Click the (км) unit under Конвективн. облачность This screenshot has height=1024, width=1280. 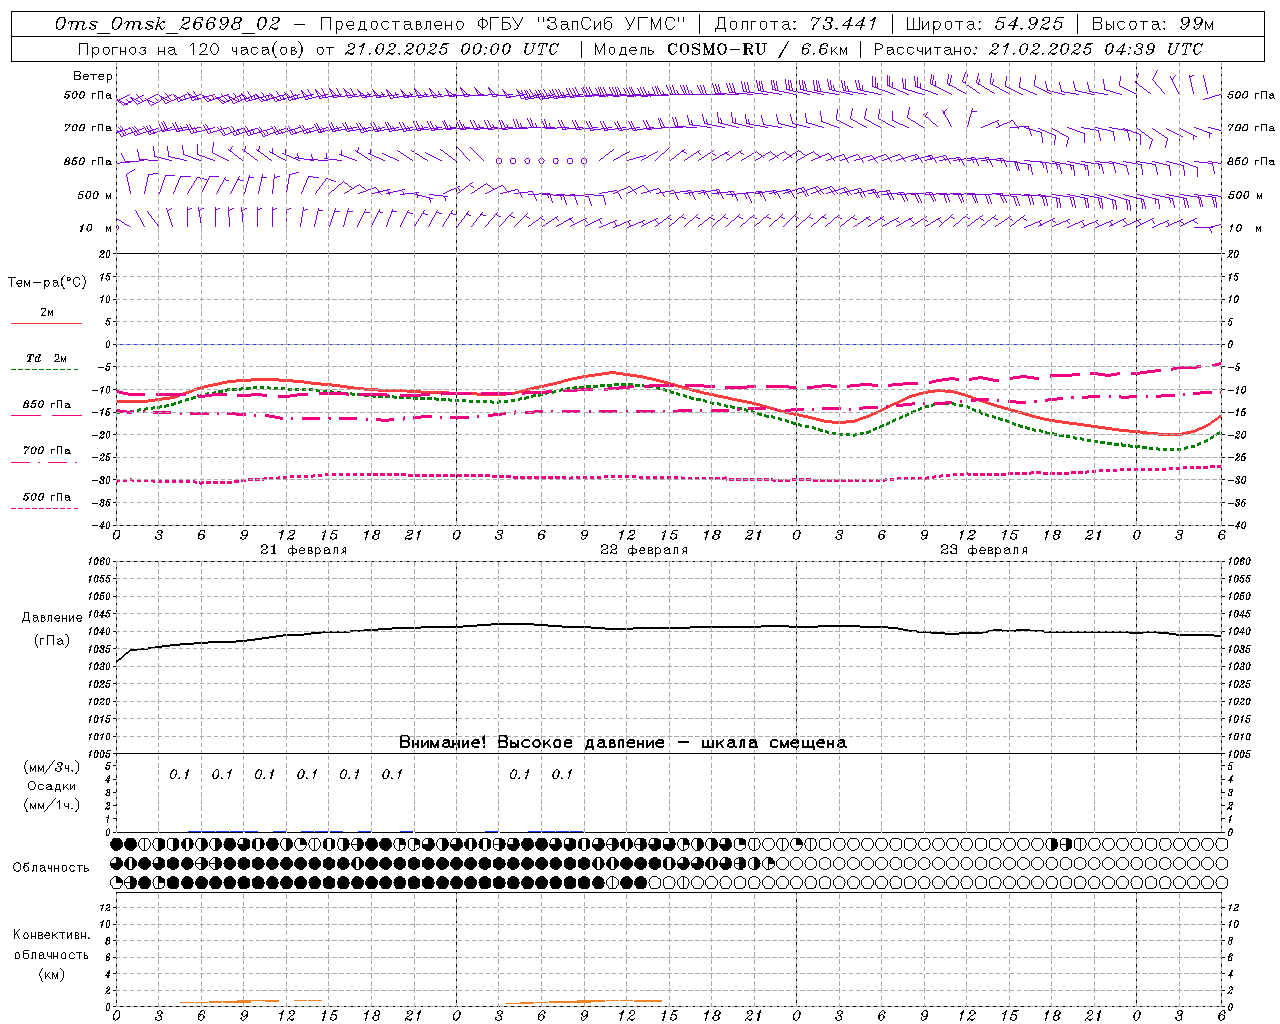tap(52, 974)
